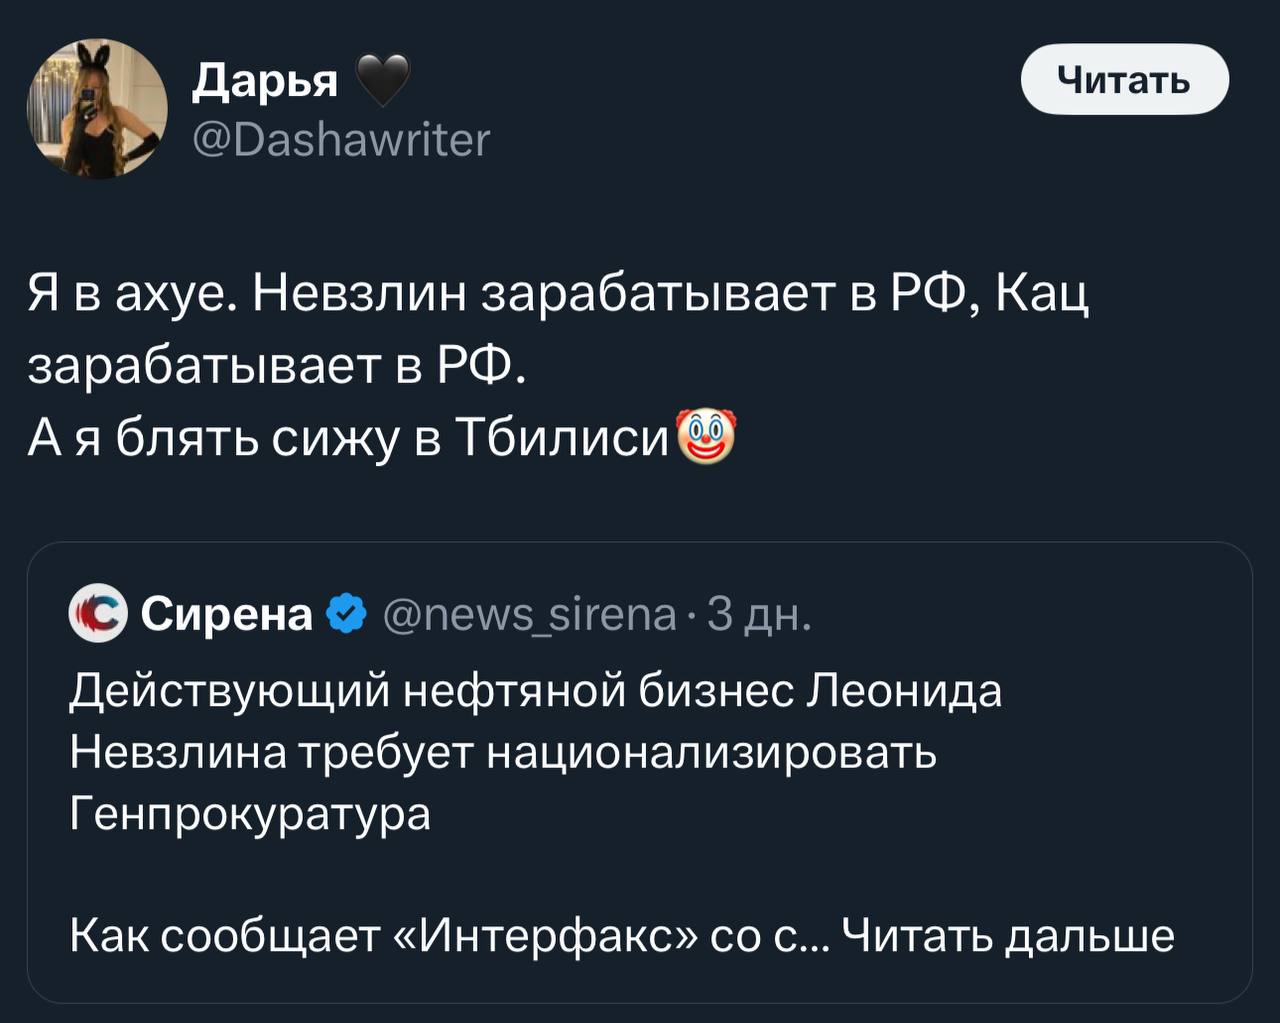
Task: Open the Сирена channel logo avatar
Action: [97, 614]
